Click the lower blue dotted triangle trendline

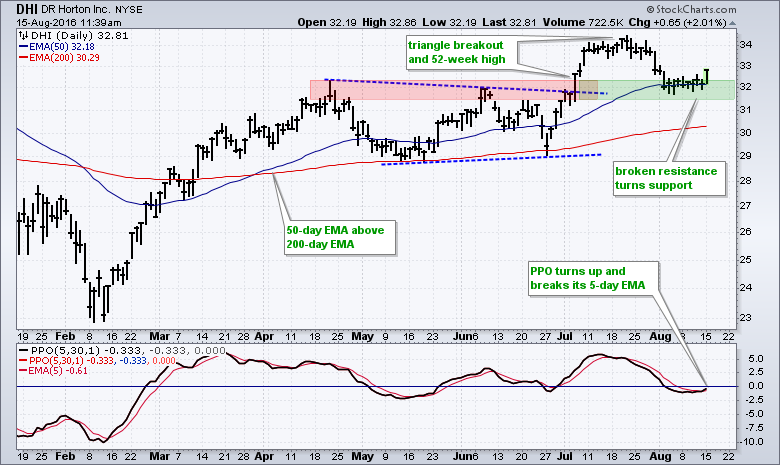[491, 159]
